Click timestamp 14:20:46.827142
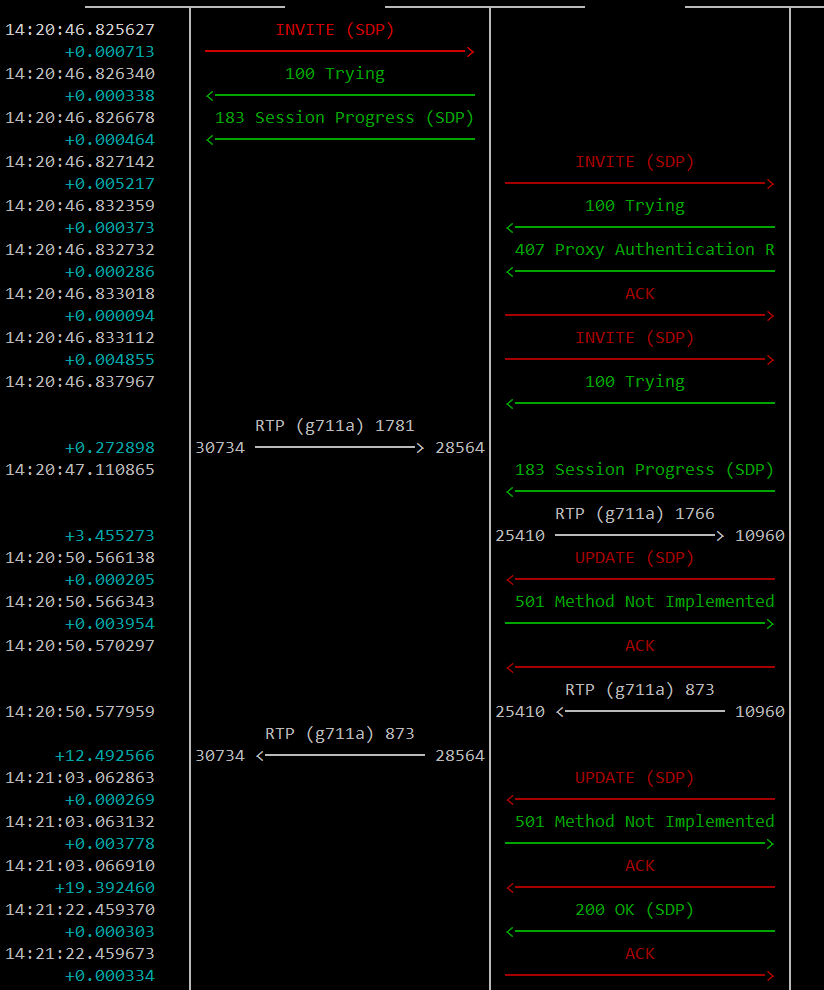This screenshot has width=824, height=990. coord(80,162)
